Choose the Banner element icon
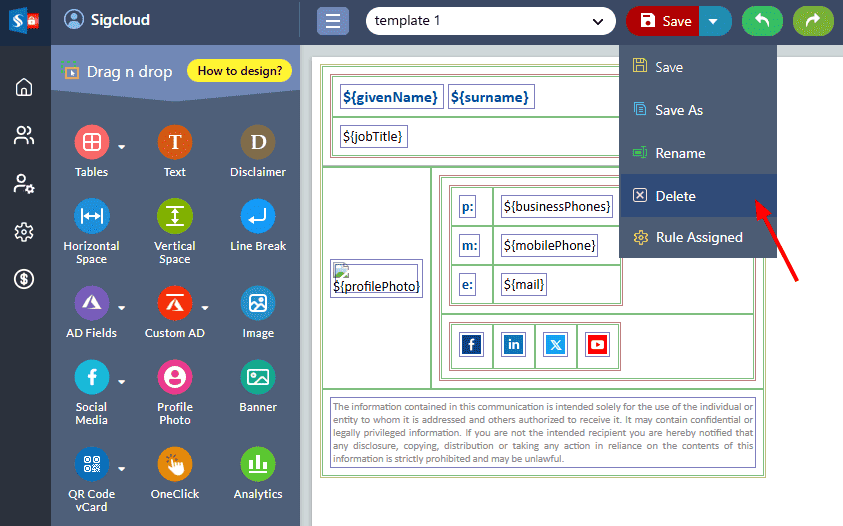The image size is (843, 526). click(258, 377)
